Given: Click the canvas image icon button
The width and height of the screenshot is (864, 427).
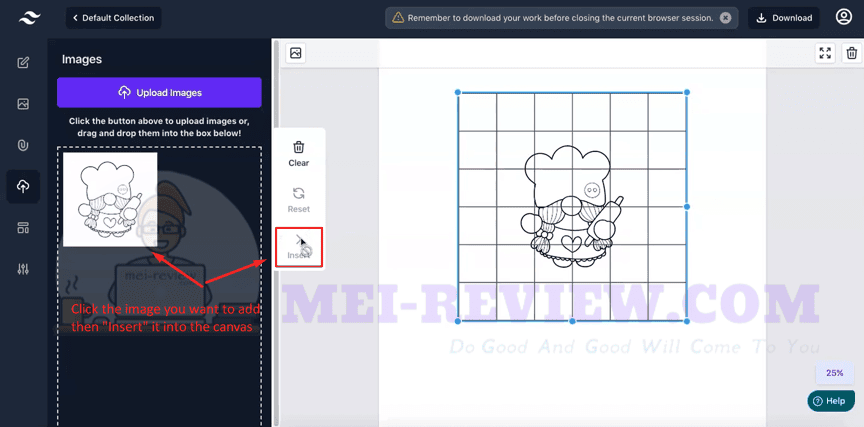Looking at the screenshot, I should (296, 53).
